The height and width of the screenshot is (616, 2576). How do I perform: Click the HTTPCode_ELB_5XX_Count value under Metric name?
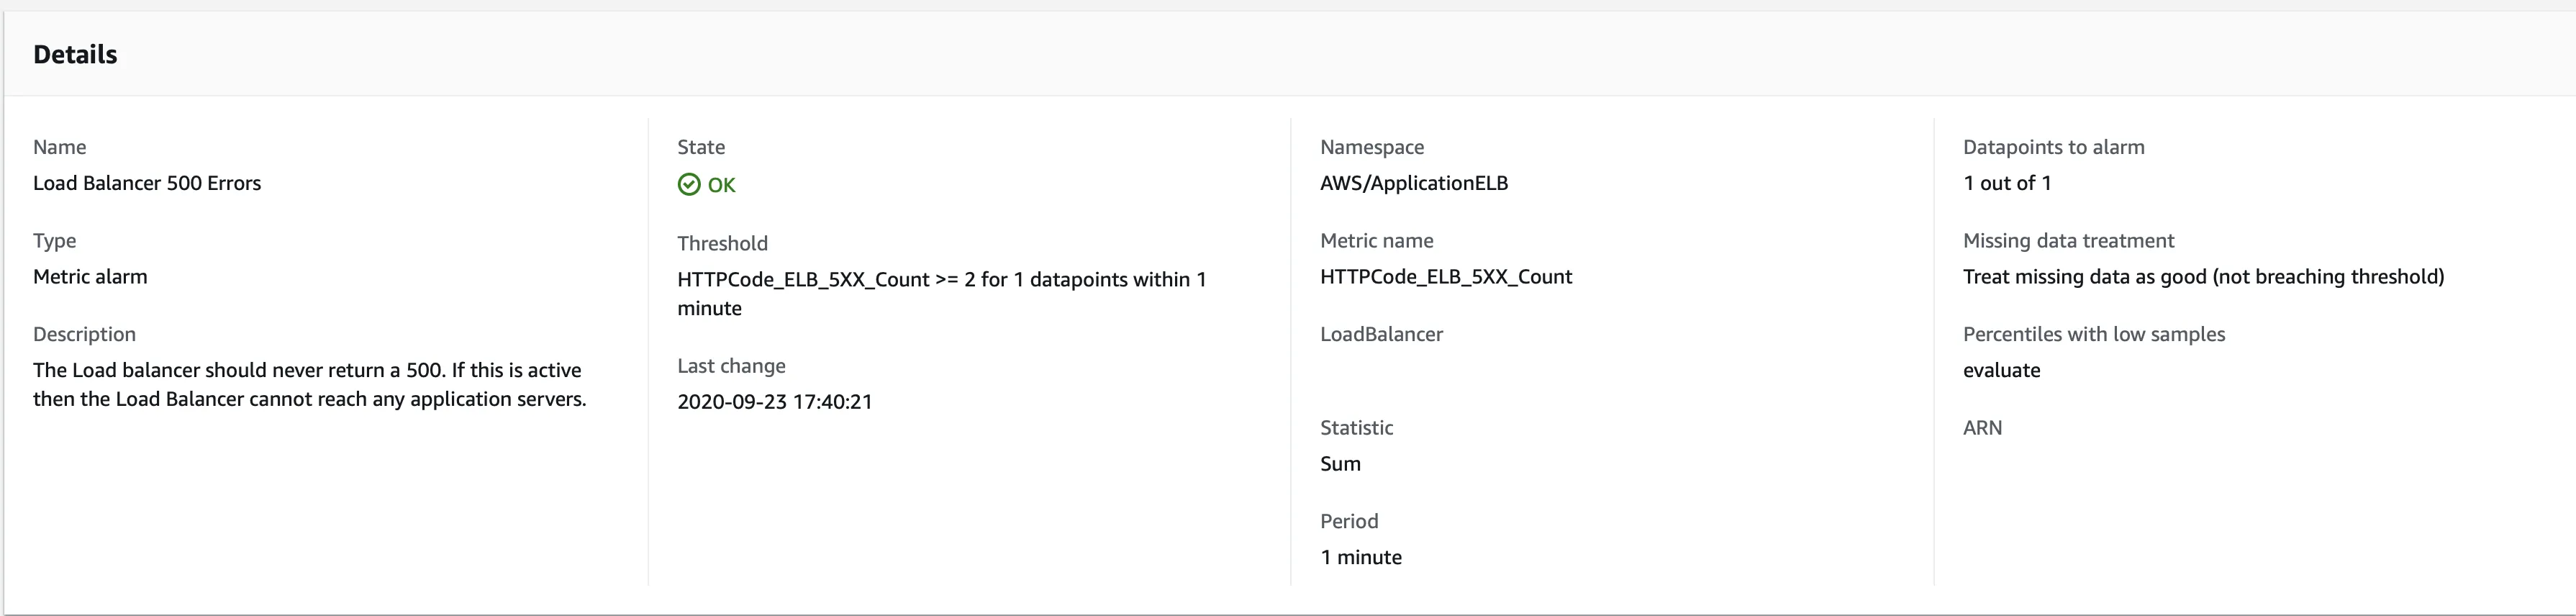coord(1445,277)
